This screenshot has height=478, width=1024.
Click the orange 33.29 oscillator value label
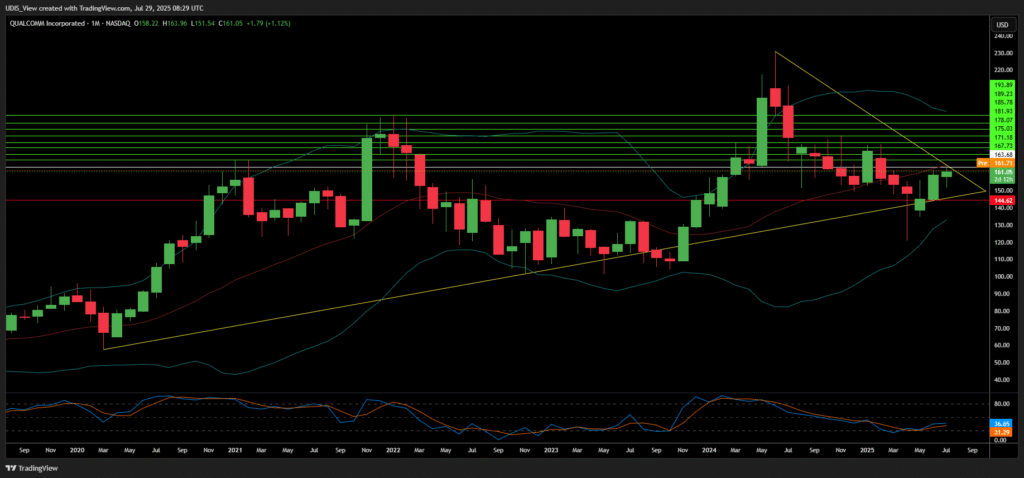(1001, 431)
